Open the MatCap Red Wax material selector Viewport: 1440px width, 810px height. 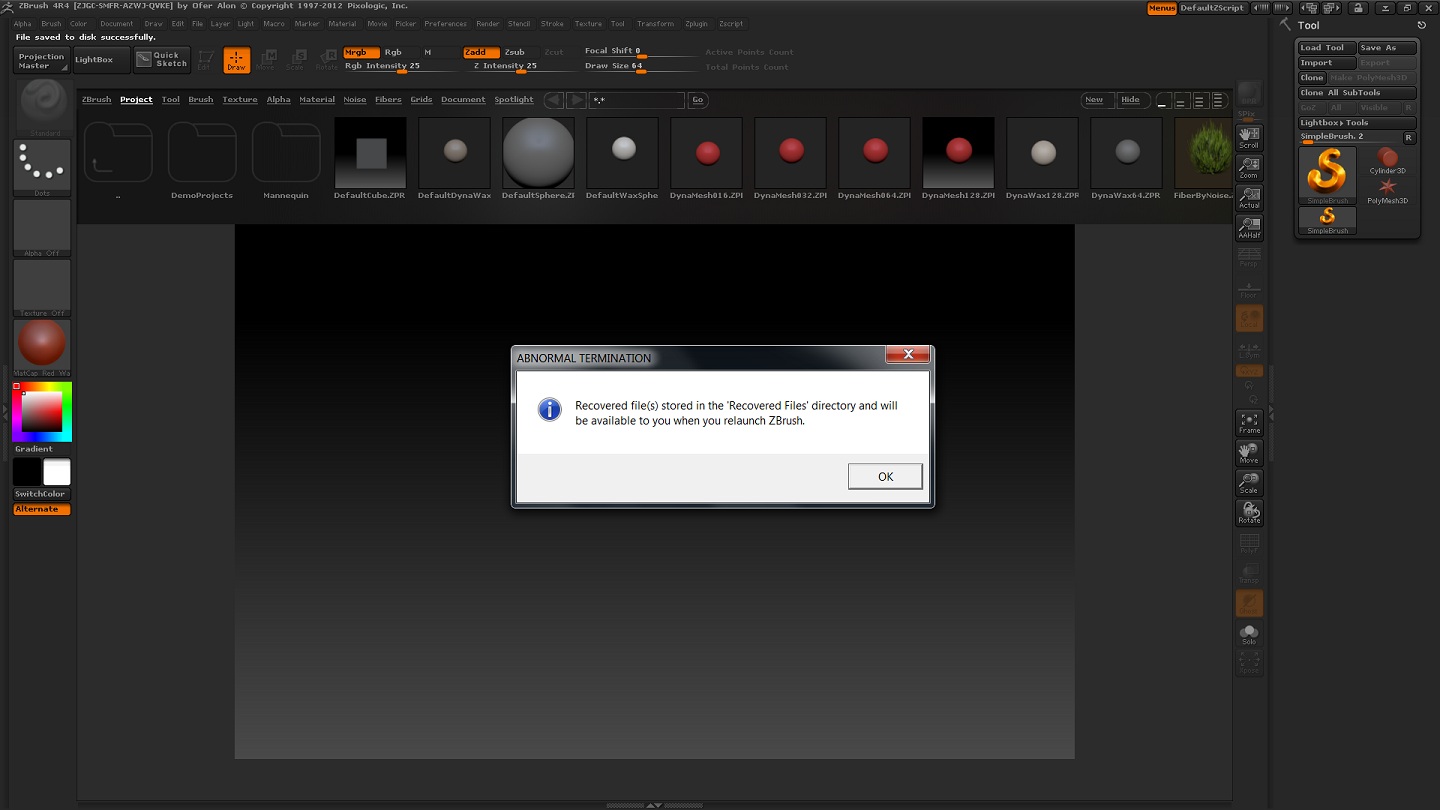click(x=42, y=348)
